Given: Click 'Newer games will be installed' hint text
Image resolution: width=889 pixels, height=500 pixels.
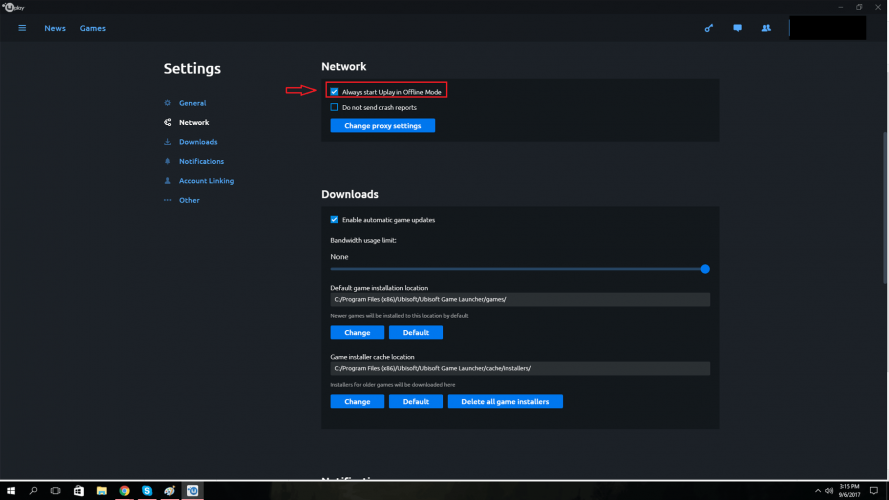Looking at the screenshot, I should [399, 316].
